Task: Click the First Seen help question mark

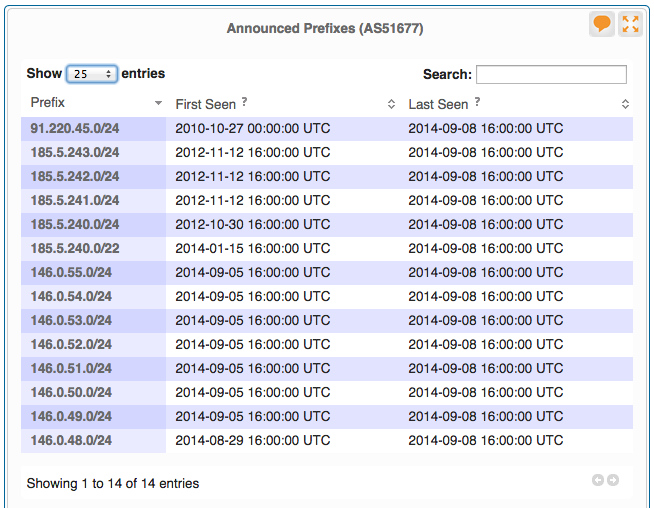Action: (x=245, y=102)
